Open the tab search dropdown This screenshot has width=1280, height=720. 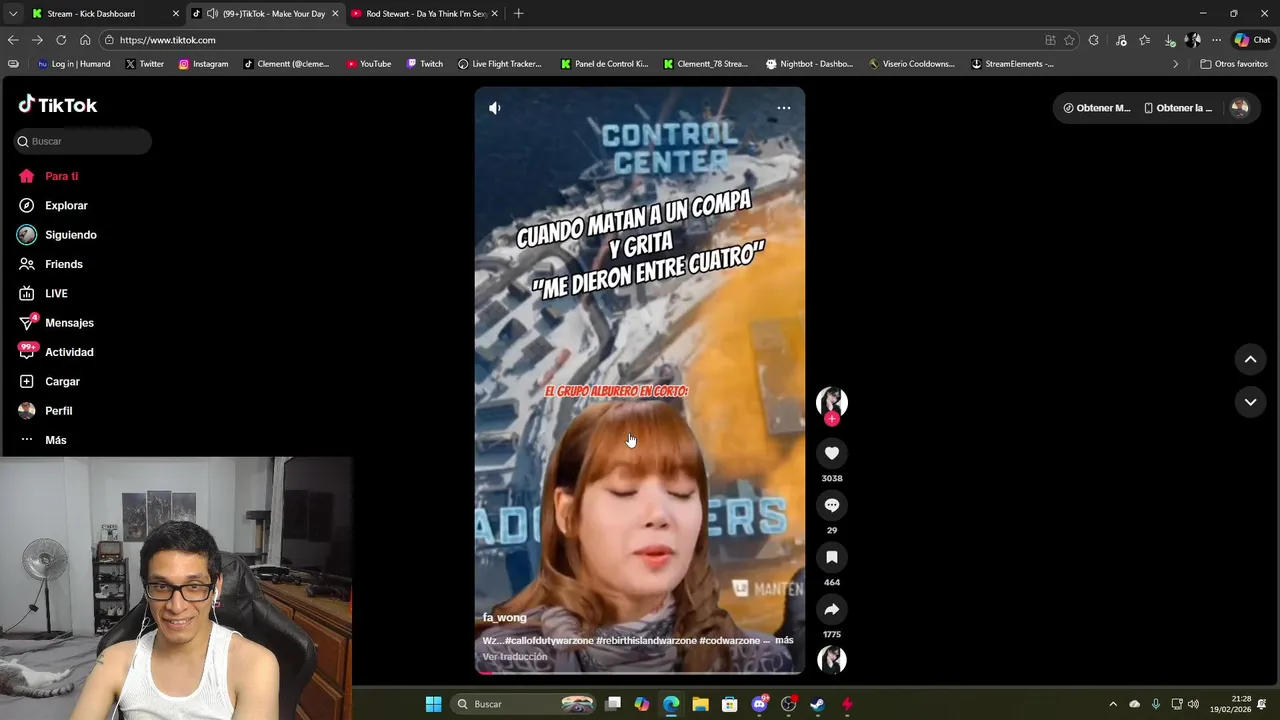pos(12,14)
